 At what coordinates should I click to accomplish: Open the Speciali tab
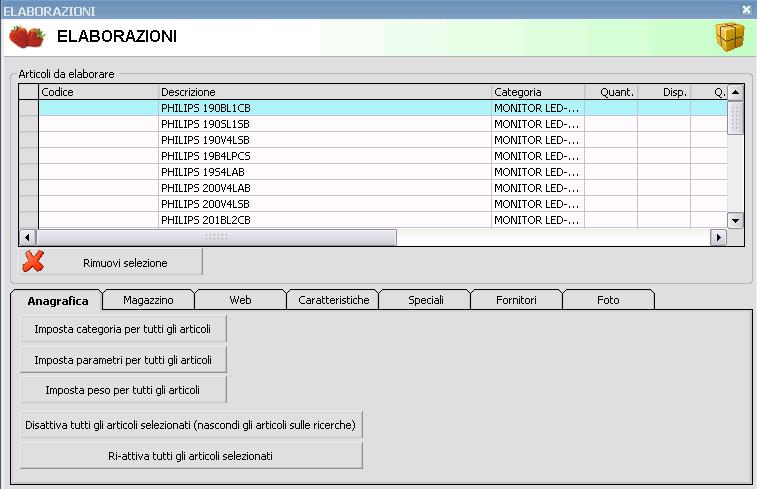click(425, 300)
